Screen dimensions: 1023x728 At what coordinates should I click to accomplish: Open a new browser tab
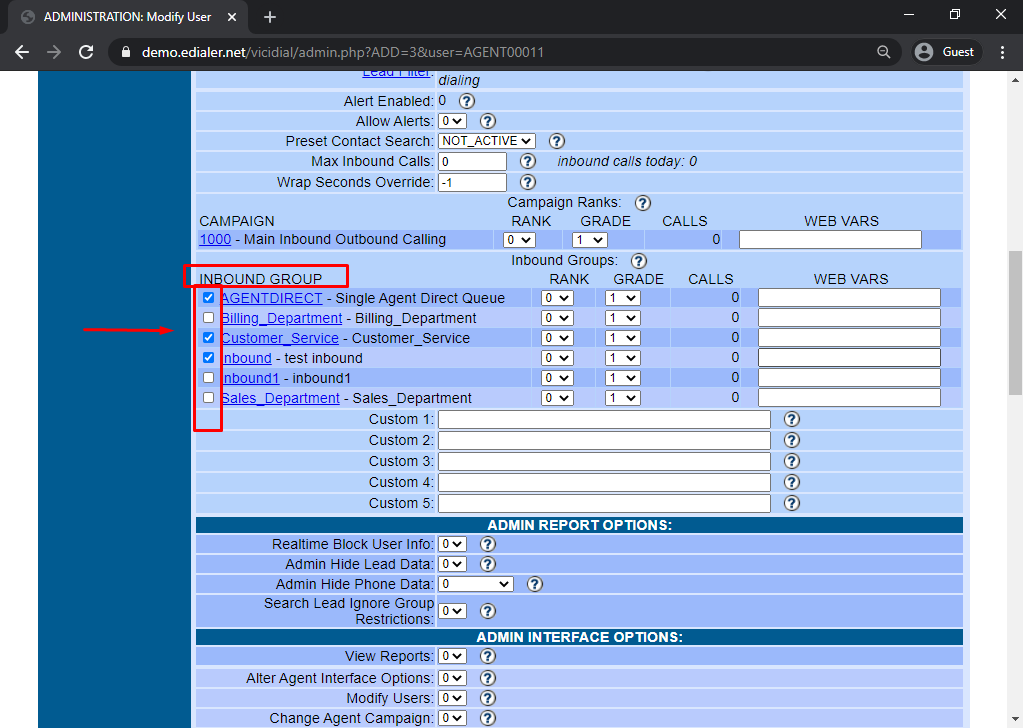270,17
